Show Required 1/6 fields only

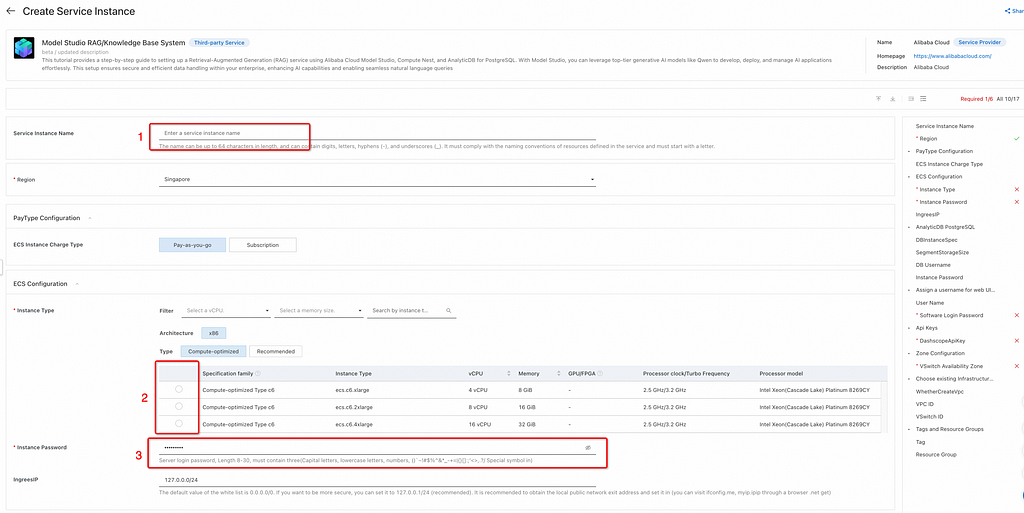(976, 99)
